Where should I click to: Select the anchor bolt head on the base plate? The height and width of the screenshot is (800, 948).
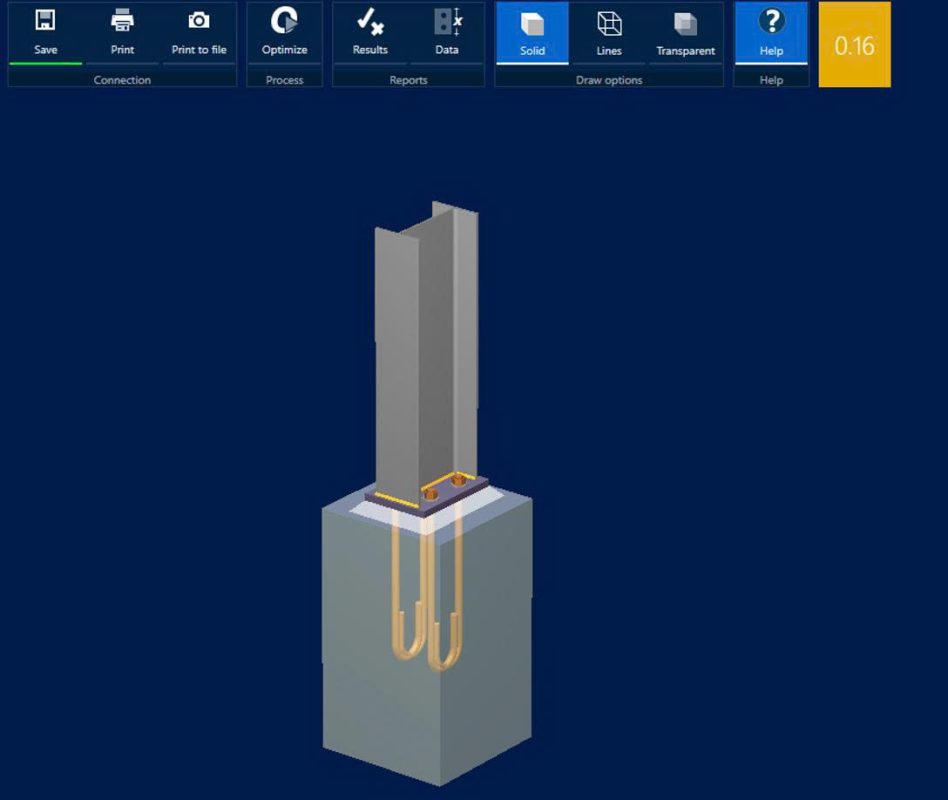click(x=460, y=482)
